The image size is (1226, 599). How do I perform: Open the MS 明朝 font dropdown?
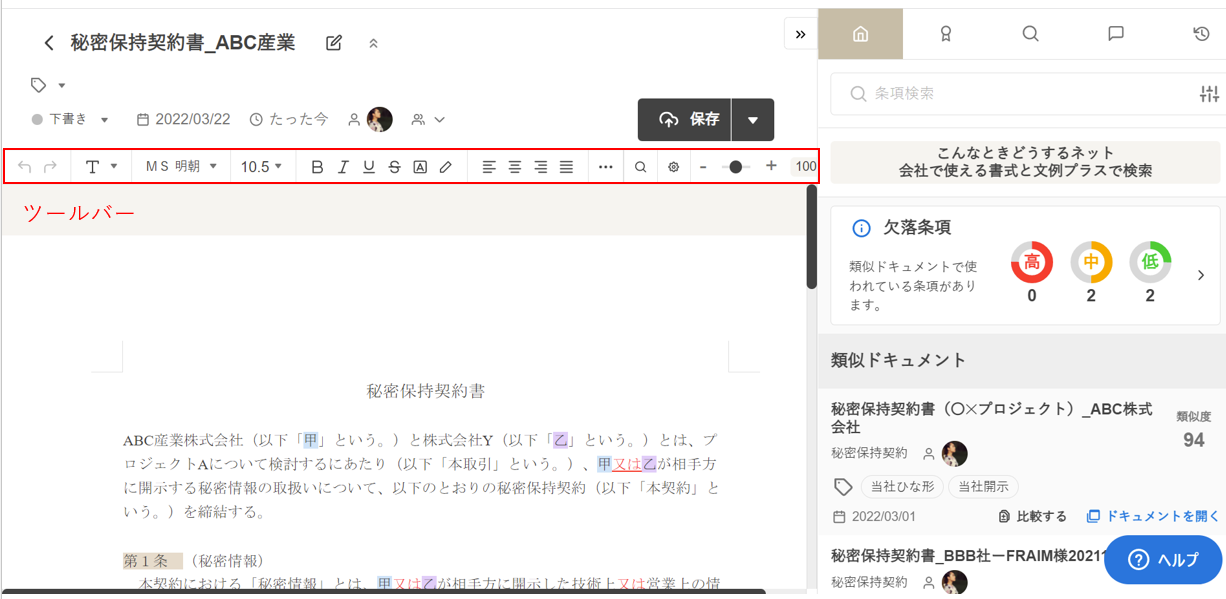coord(181,167)
